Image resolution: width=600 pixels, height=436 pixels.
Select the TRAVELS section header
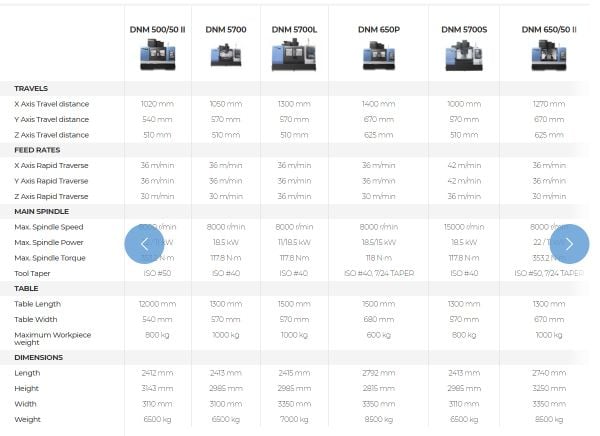tap(31, 88)
